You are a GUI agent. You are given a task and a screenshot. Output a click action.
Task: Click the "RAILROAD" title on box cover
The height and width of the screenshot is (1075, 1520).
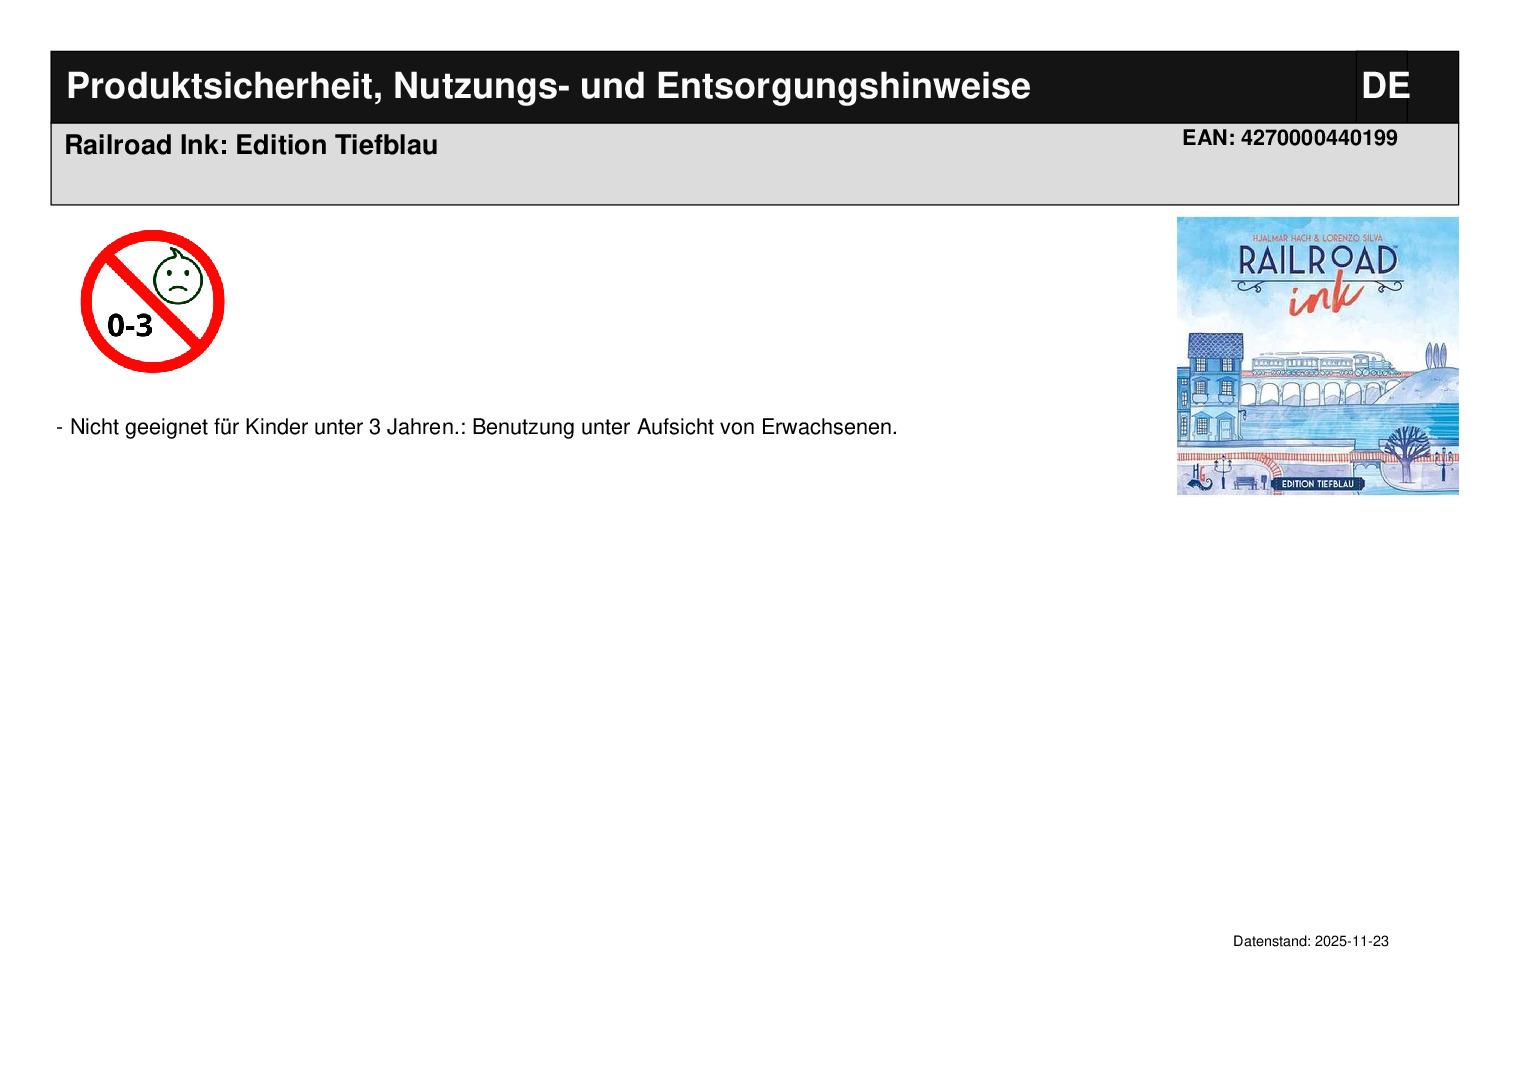point(1317,261)
